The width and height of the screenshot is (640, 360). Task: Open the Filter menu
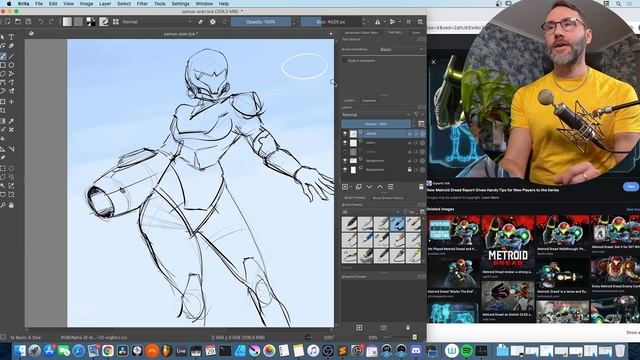click(x=142, y=4)
